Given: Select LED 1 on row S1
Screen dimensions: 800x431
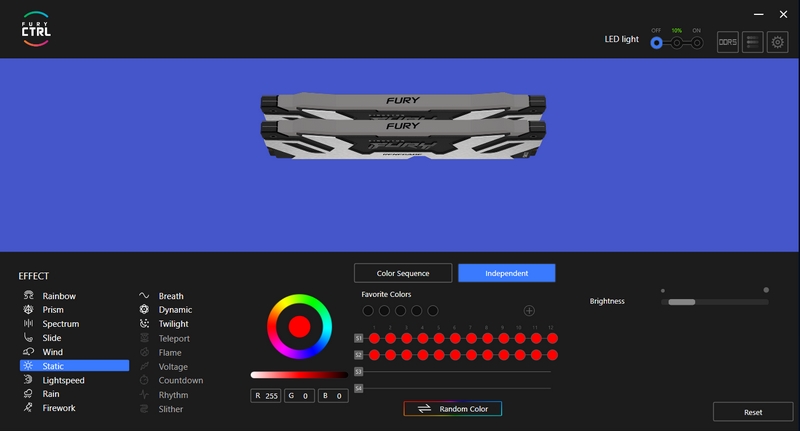Looking at the screenshot, I should pos(374,338).
